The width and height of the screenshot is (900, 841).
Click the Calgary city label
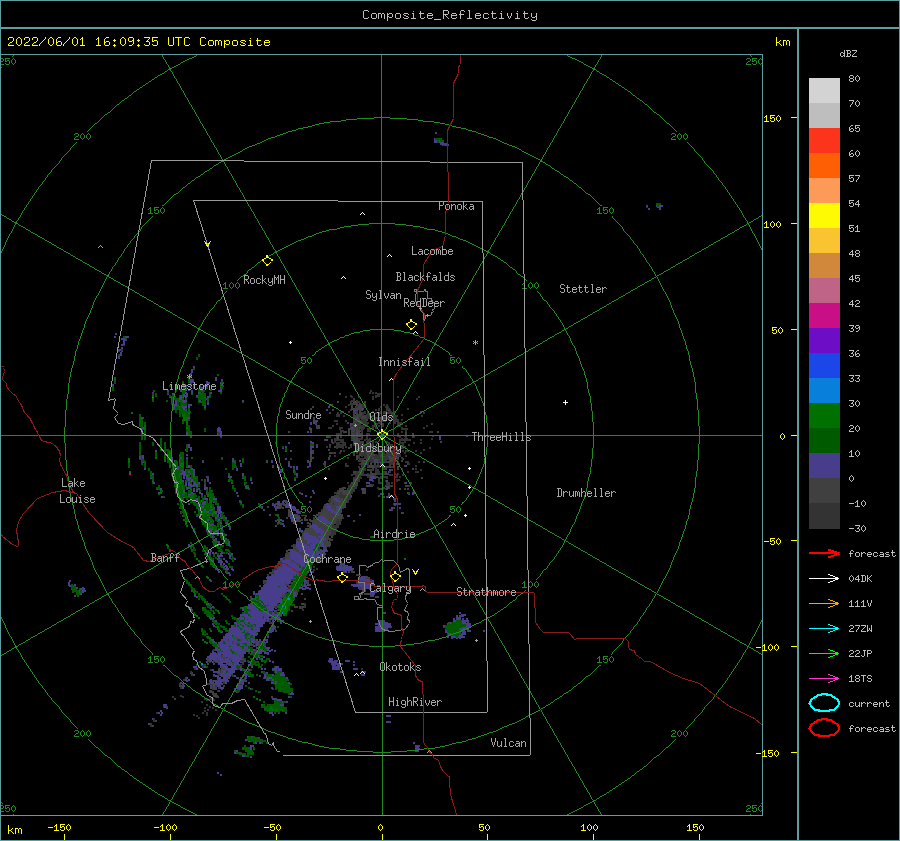point(390,588)
